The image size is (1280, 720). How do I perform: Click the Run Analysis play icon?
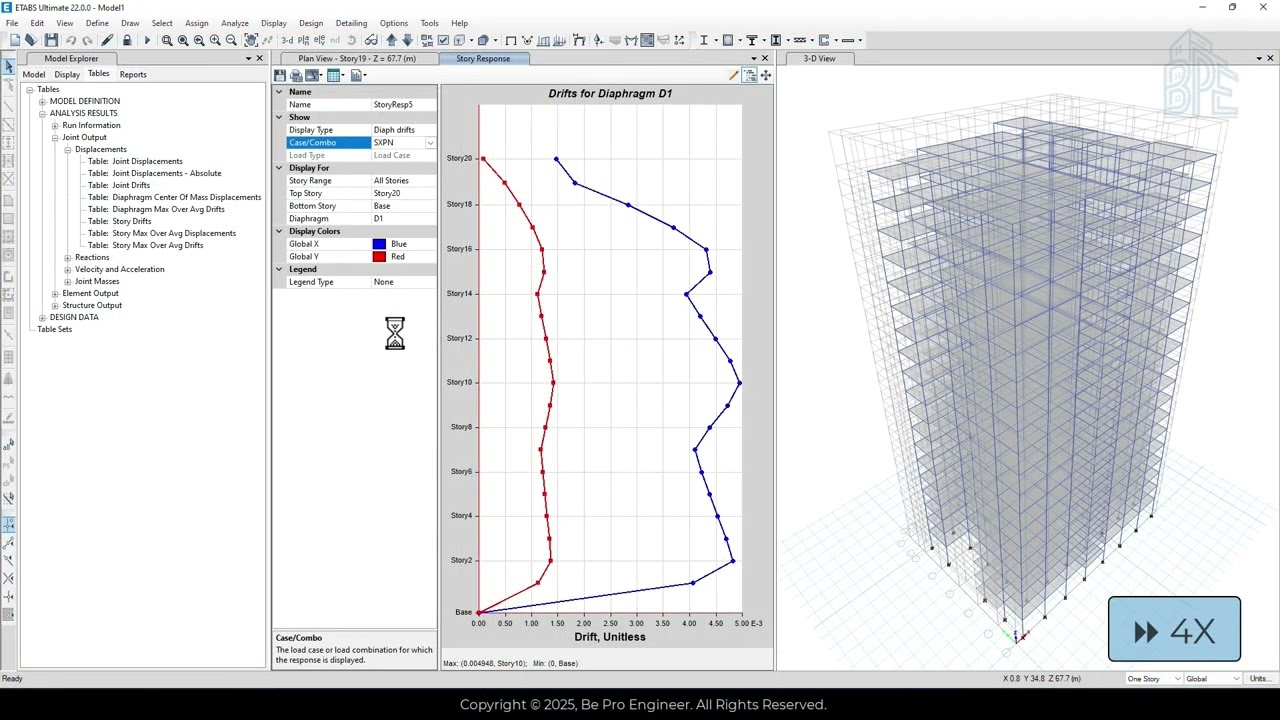147,40
